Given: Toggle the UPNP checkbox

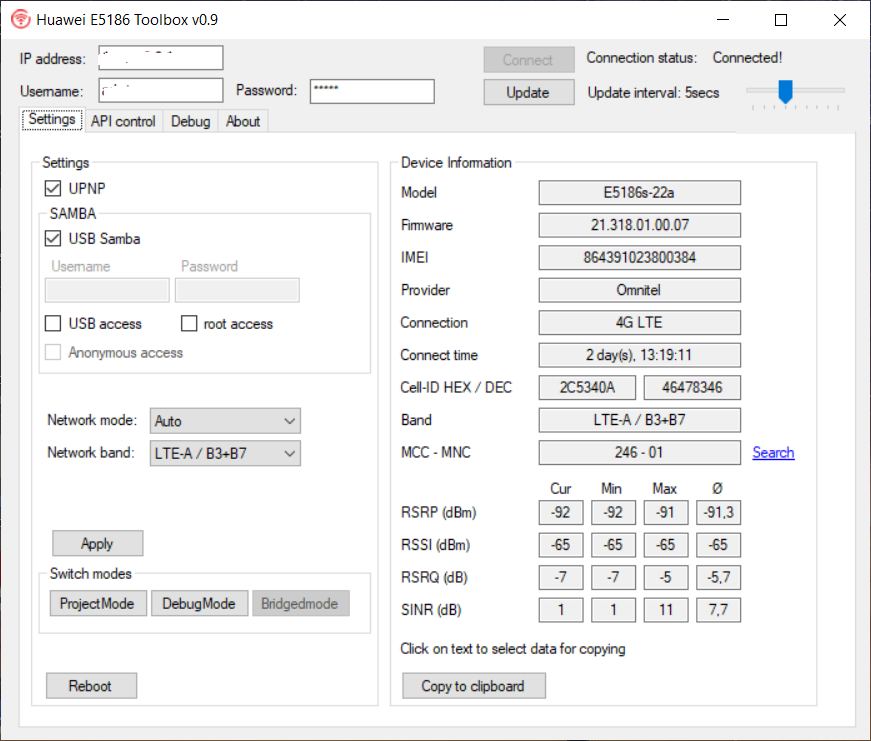Looking at the screenshot, I should 53,188.
